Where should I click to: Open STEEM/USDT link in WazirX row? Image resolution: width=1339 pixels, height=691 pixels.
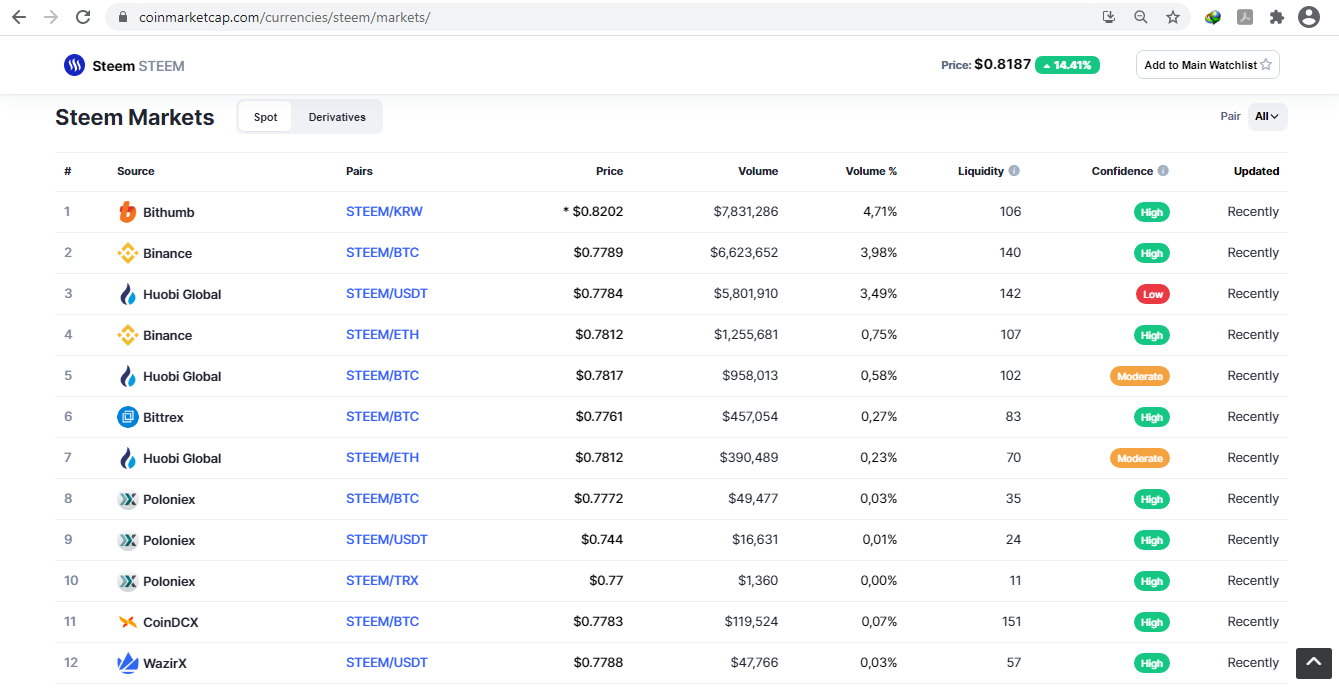point(387,663)
